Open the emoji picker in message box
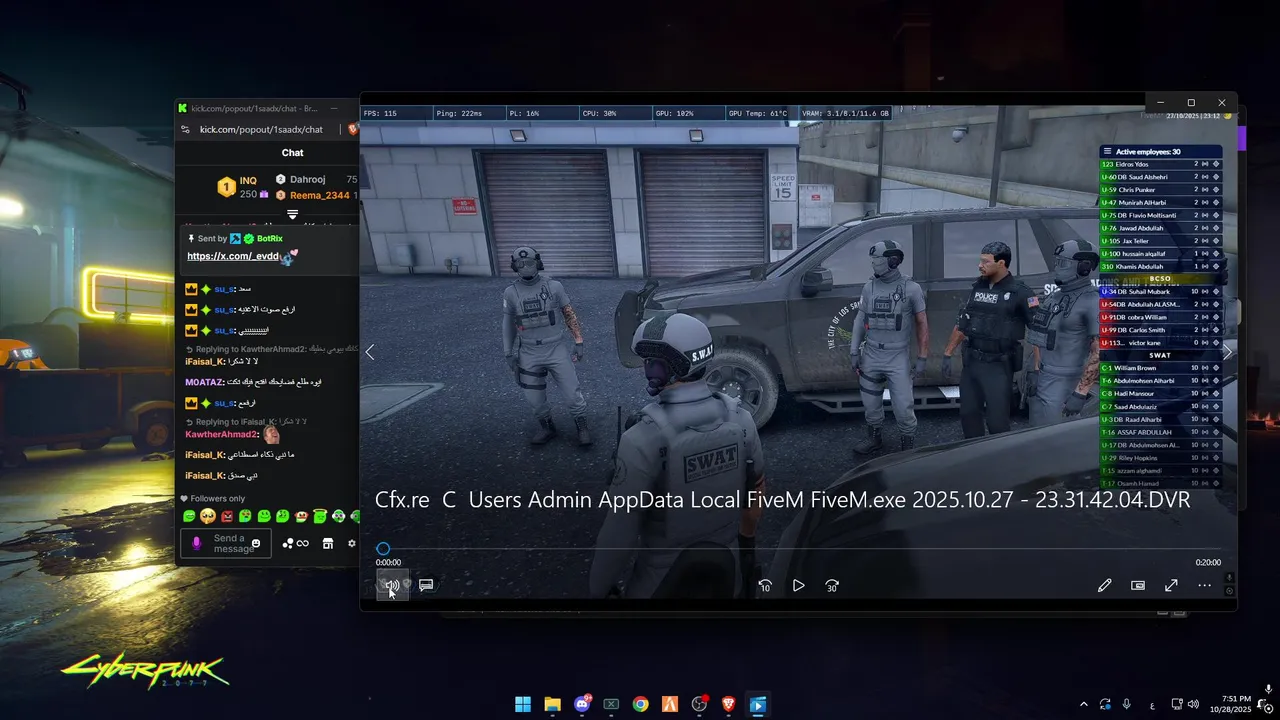 (256, 543)
